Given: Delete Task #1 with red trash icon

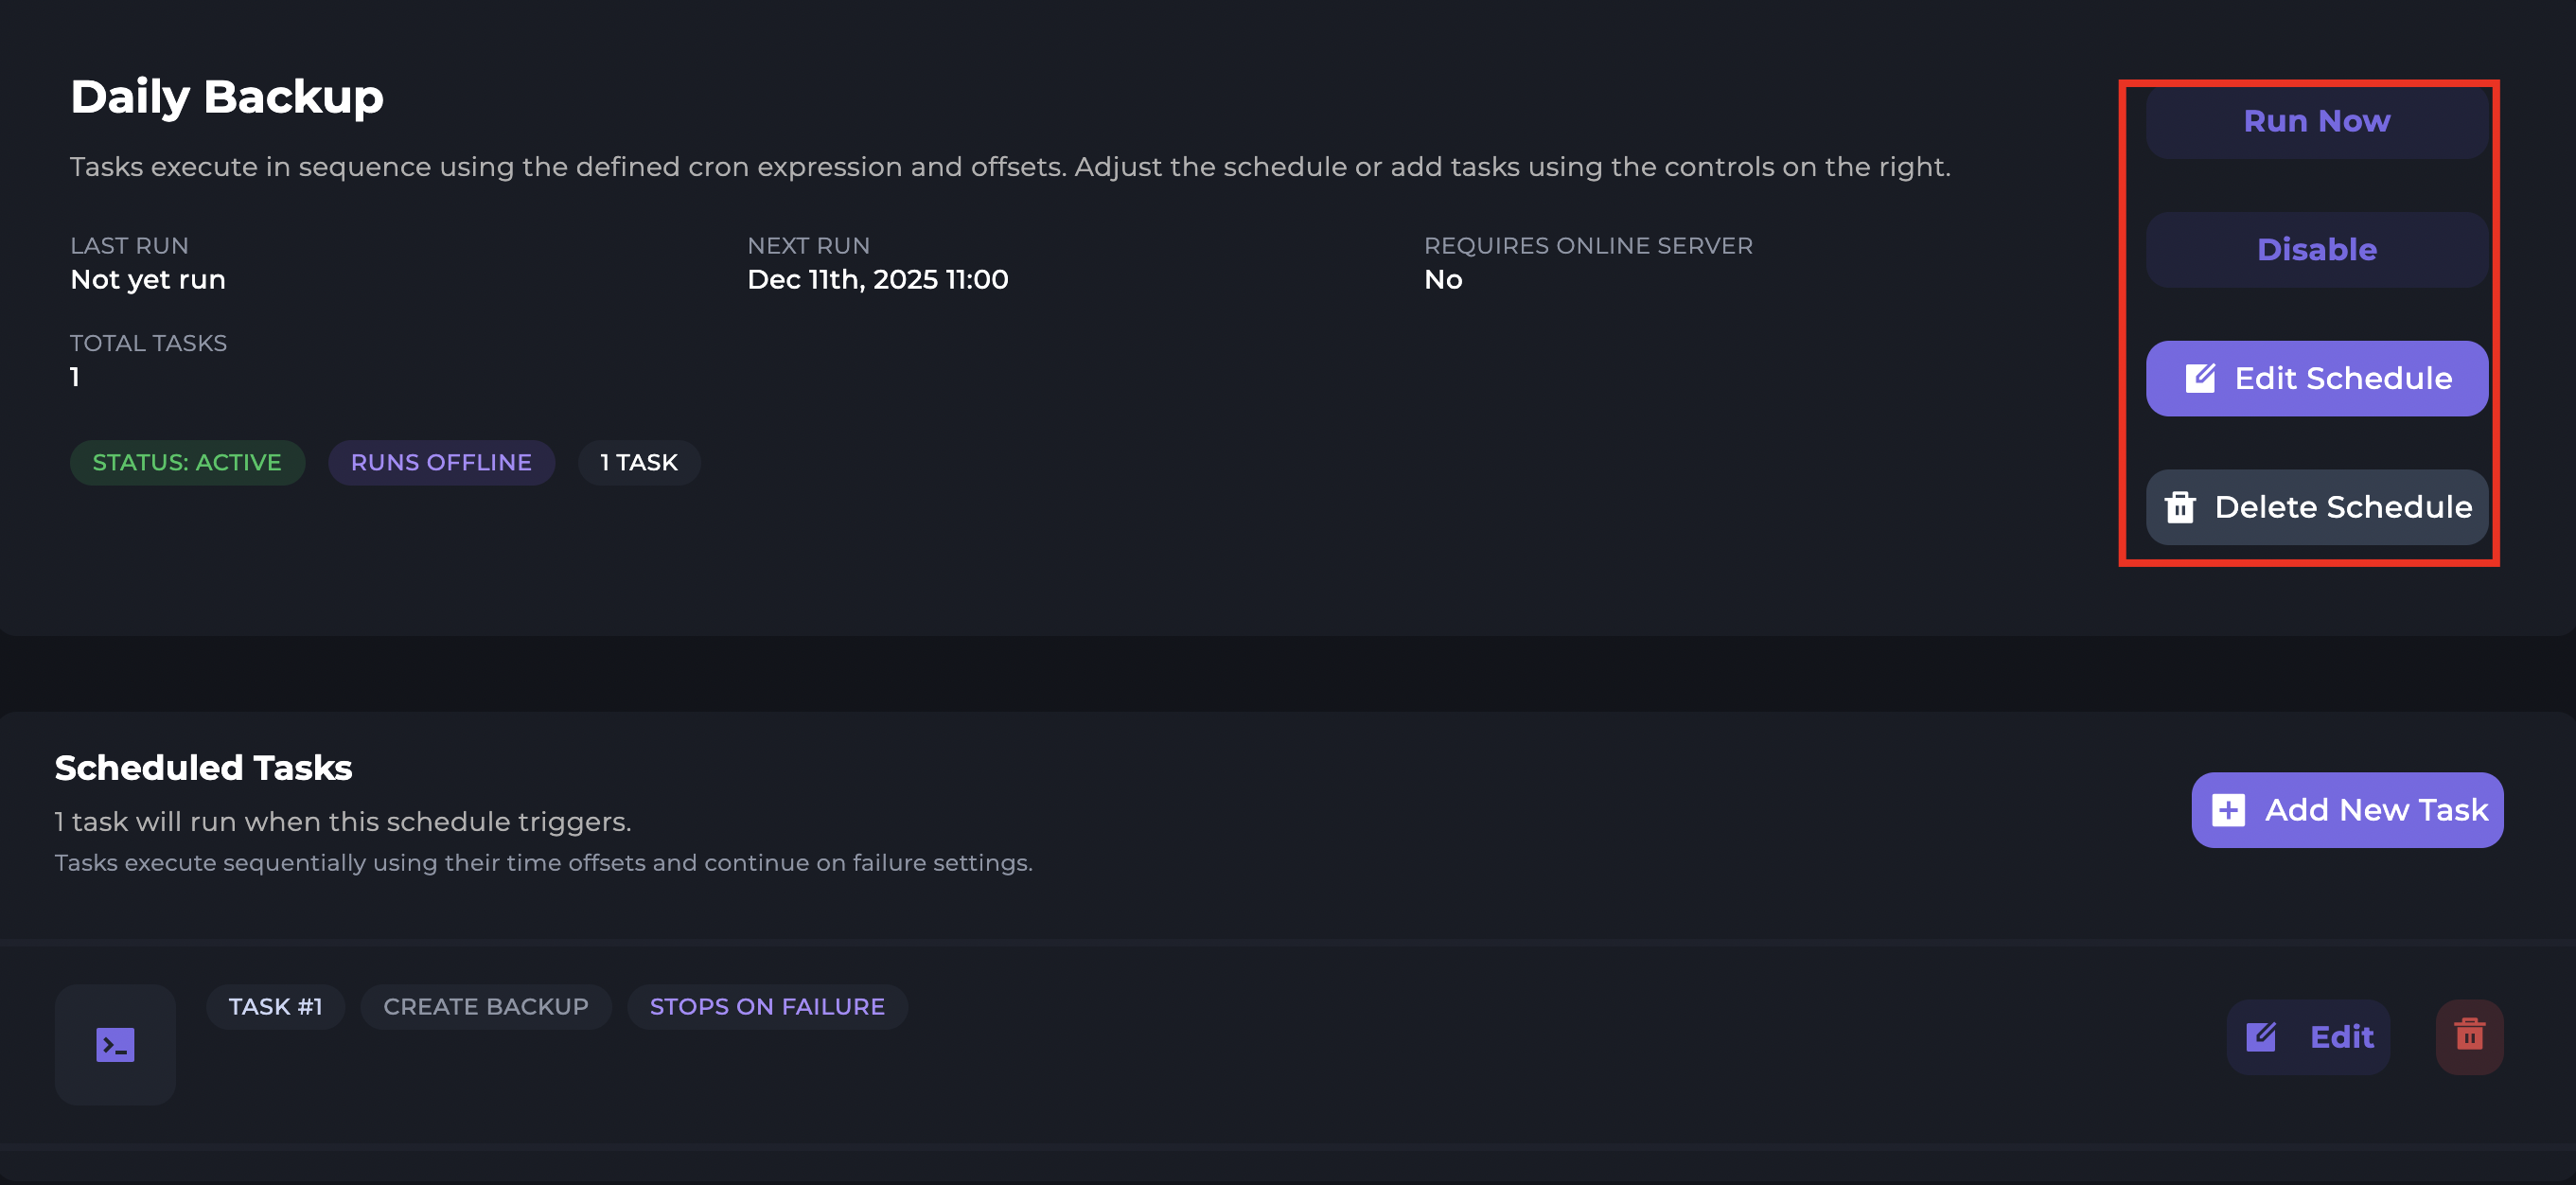Looking at the screenshot, I should point(2469,1037).
